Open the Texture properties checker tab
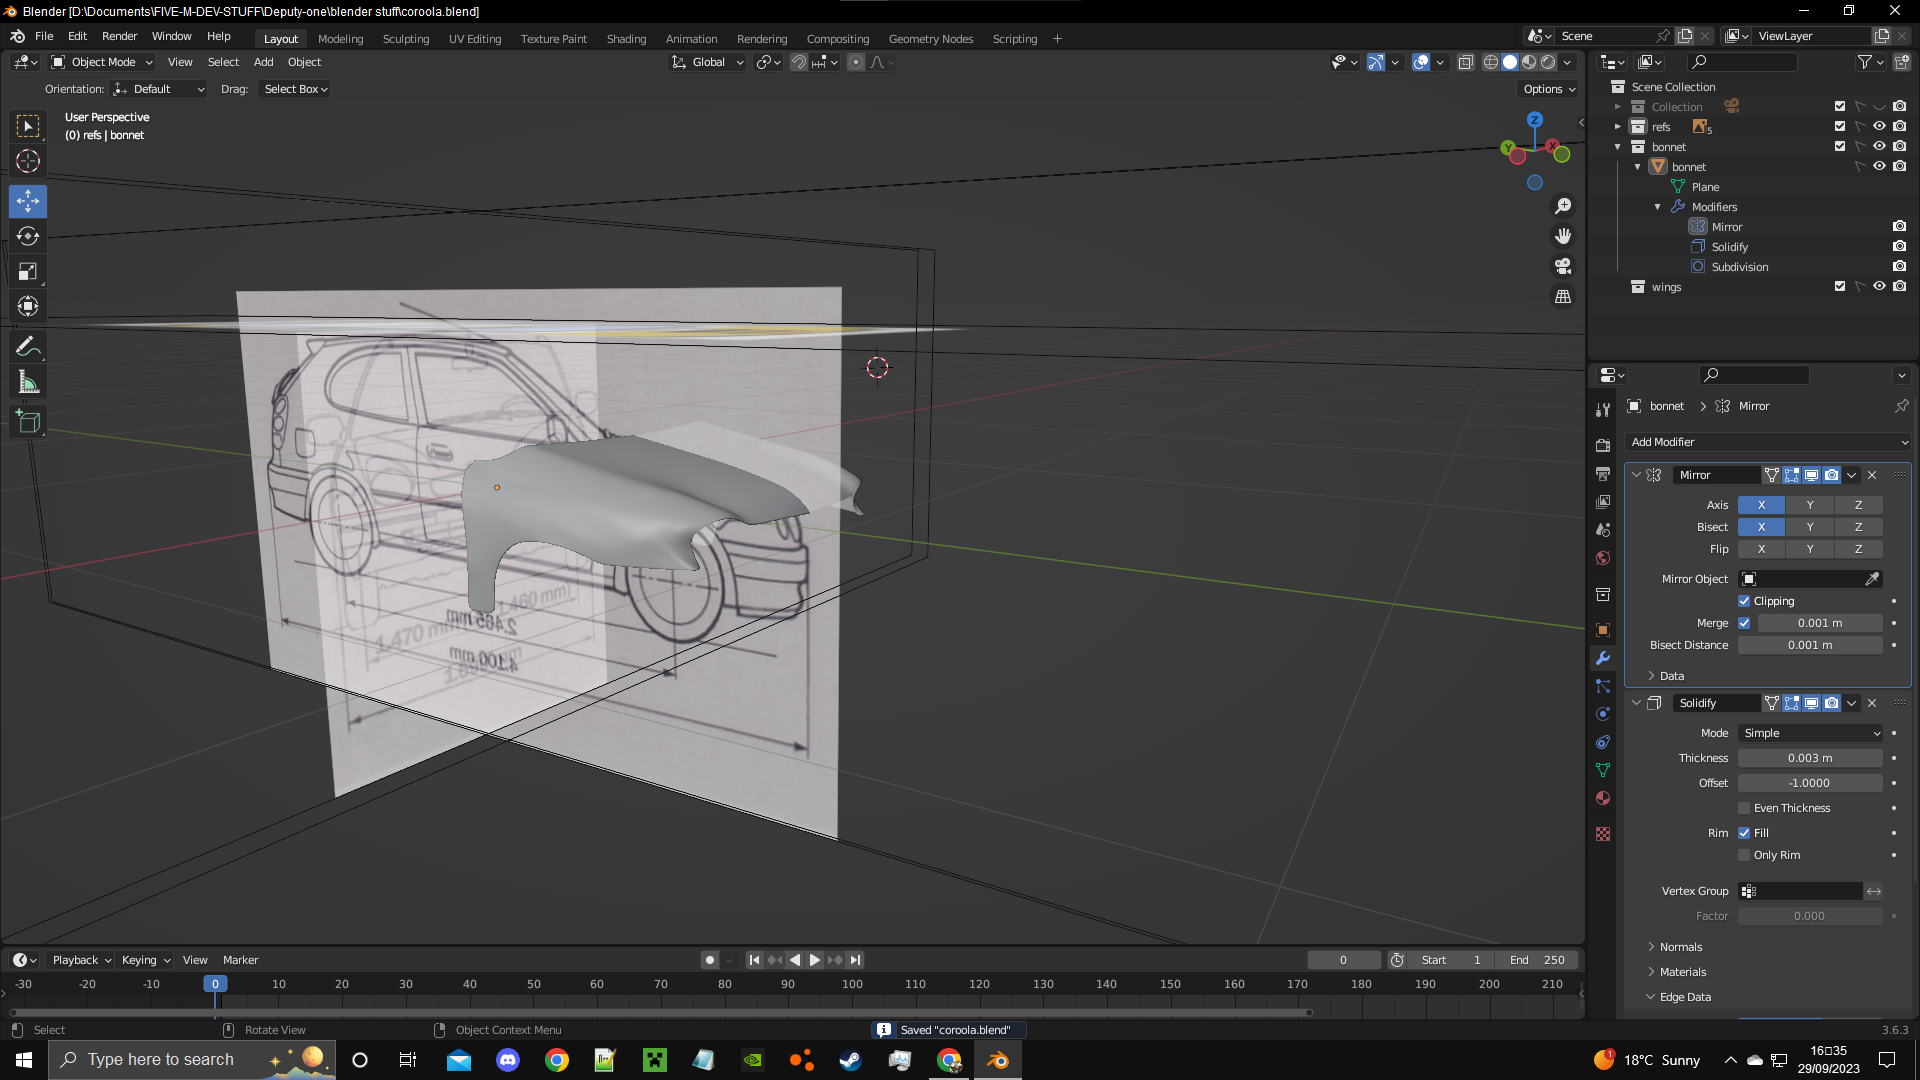The width and height of the screenshot is (1920, 1080). click(x=1603, y=834)
